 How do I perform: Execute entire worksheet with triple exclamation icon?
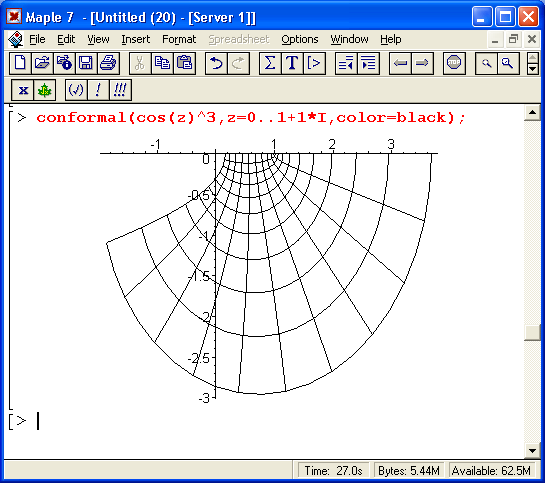pos(120,90)
